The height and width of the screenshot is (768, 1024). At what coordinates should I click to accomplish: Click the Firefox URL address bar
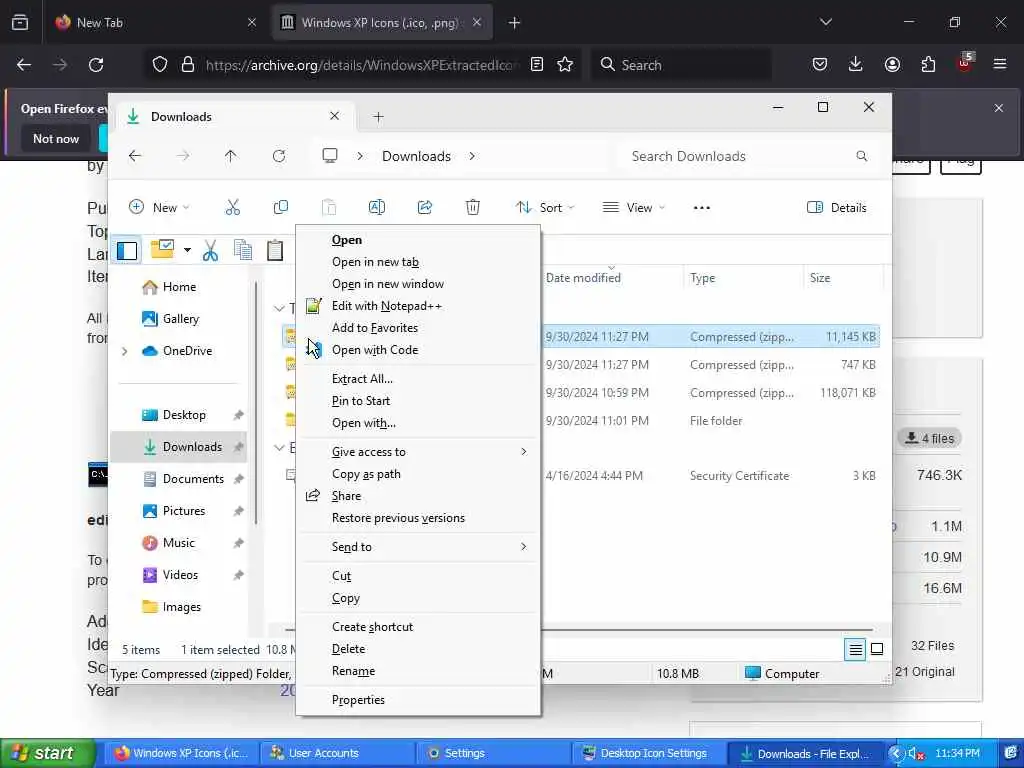[361, 65]
